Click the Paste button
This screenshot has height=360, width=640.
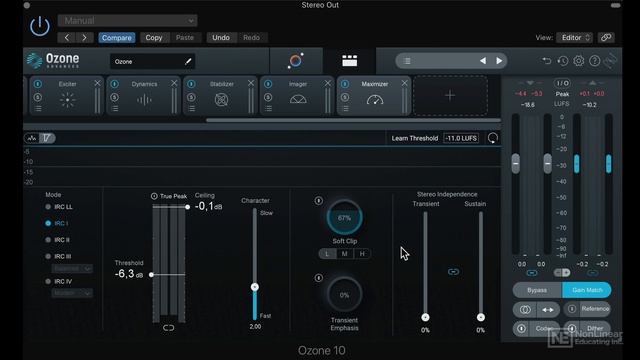pyautogui.click(x=185, y=38)
